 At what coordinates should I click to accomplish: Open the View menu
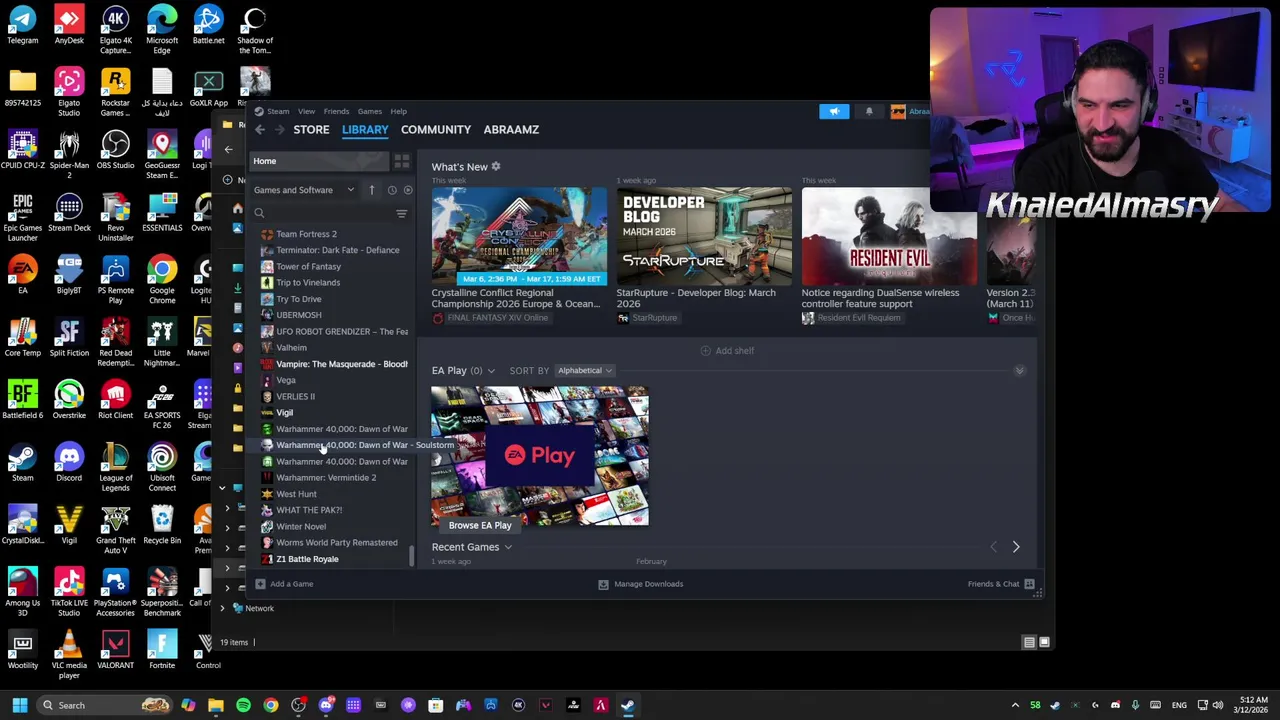pos(306,111)
